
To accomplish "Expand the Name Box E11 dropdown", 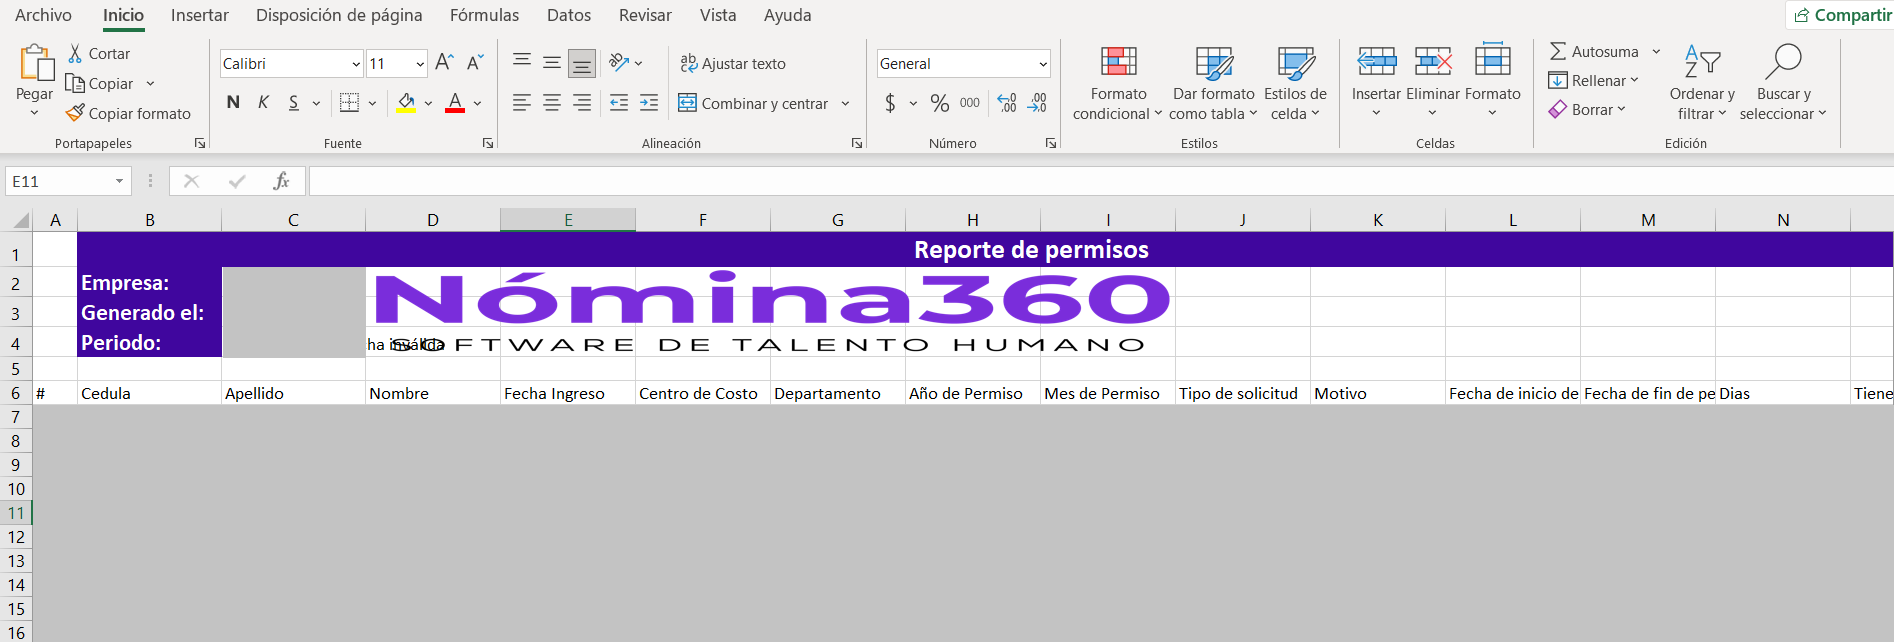I will pos(119,181).
